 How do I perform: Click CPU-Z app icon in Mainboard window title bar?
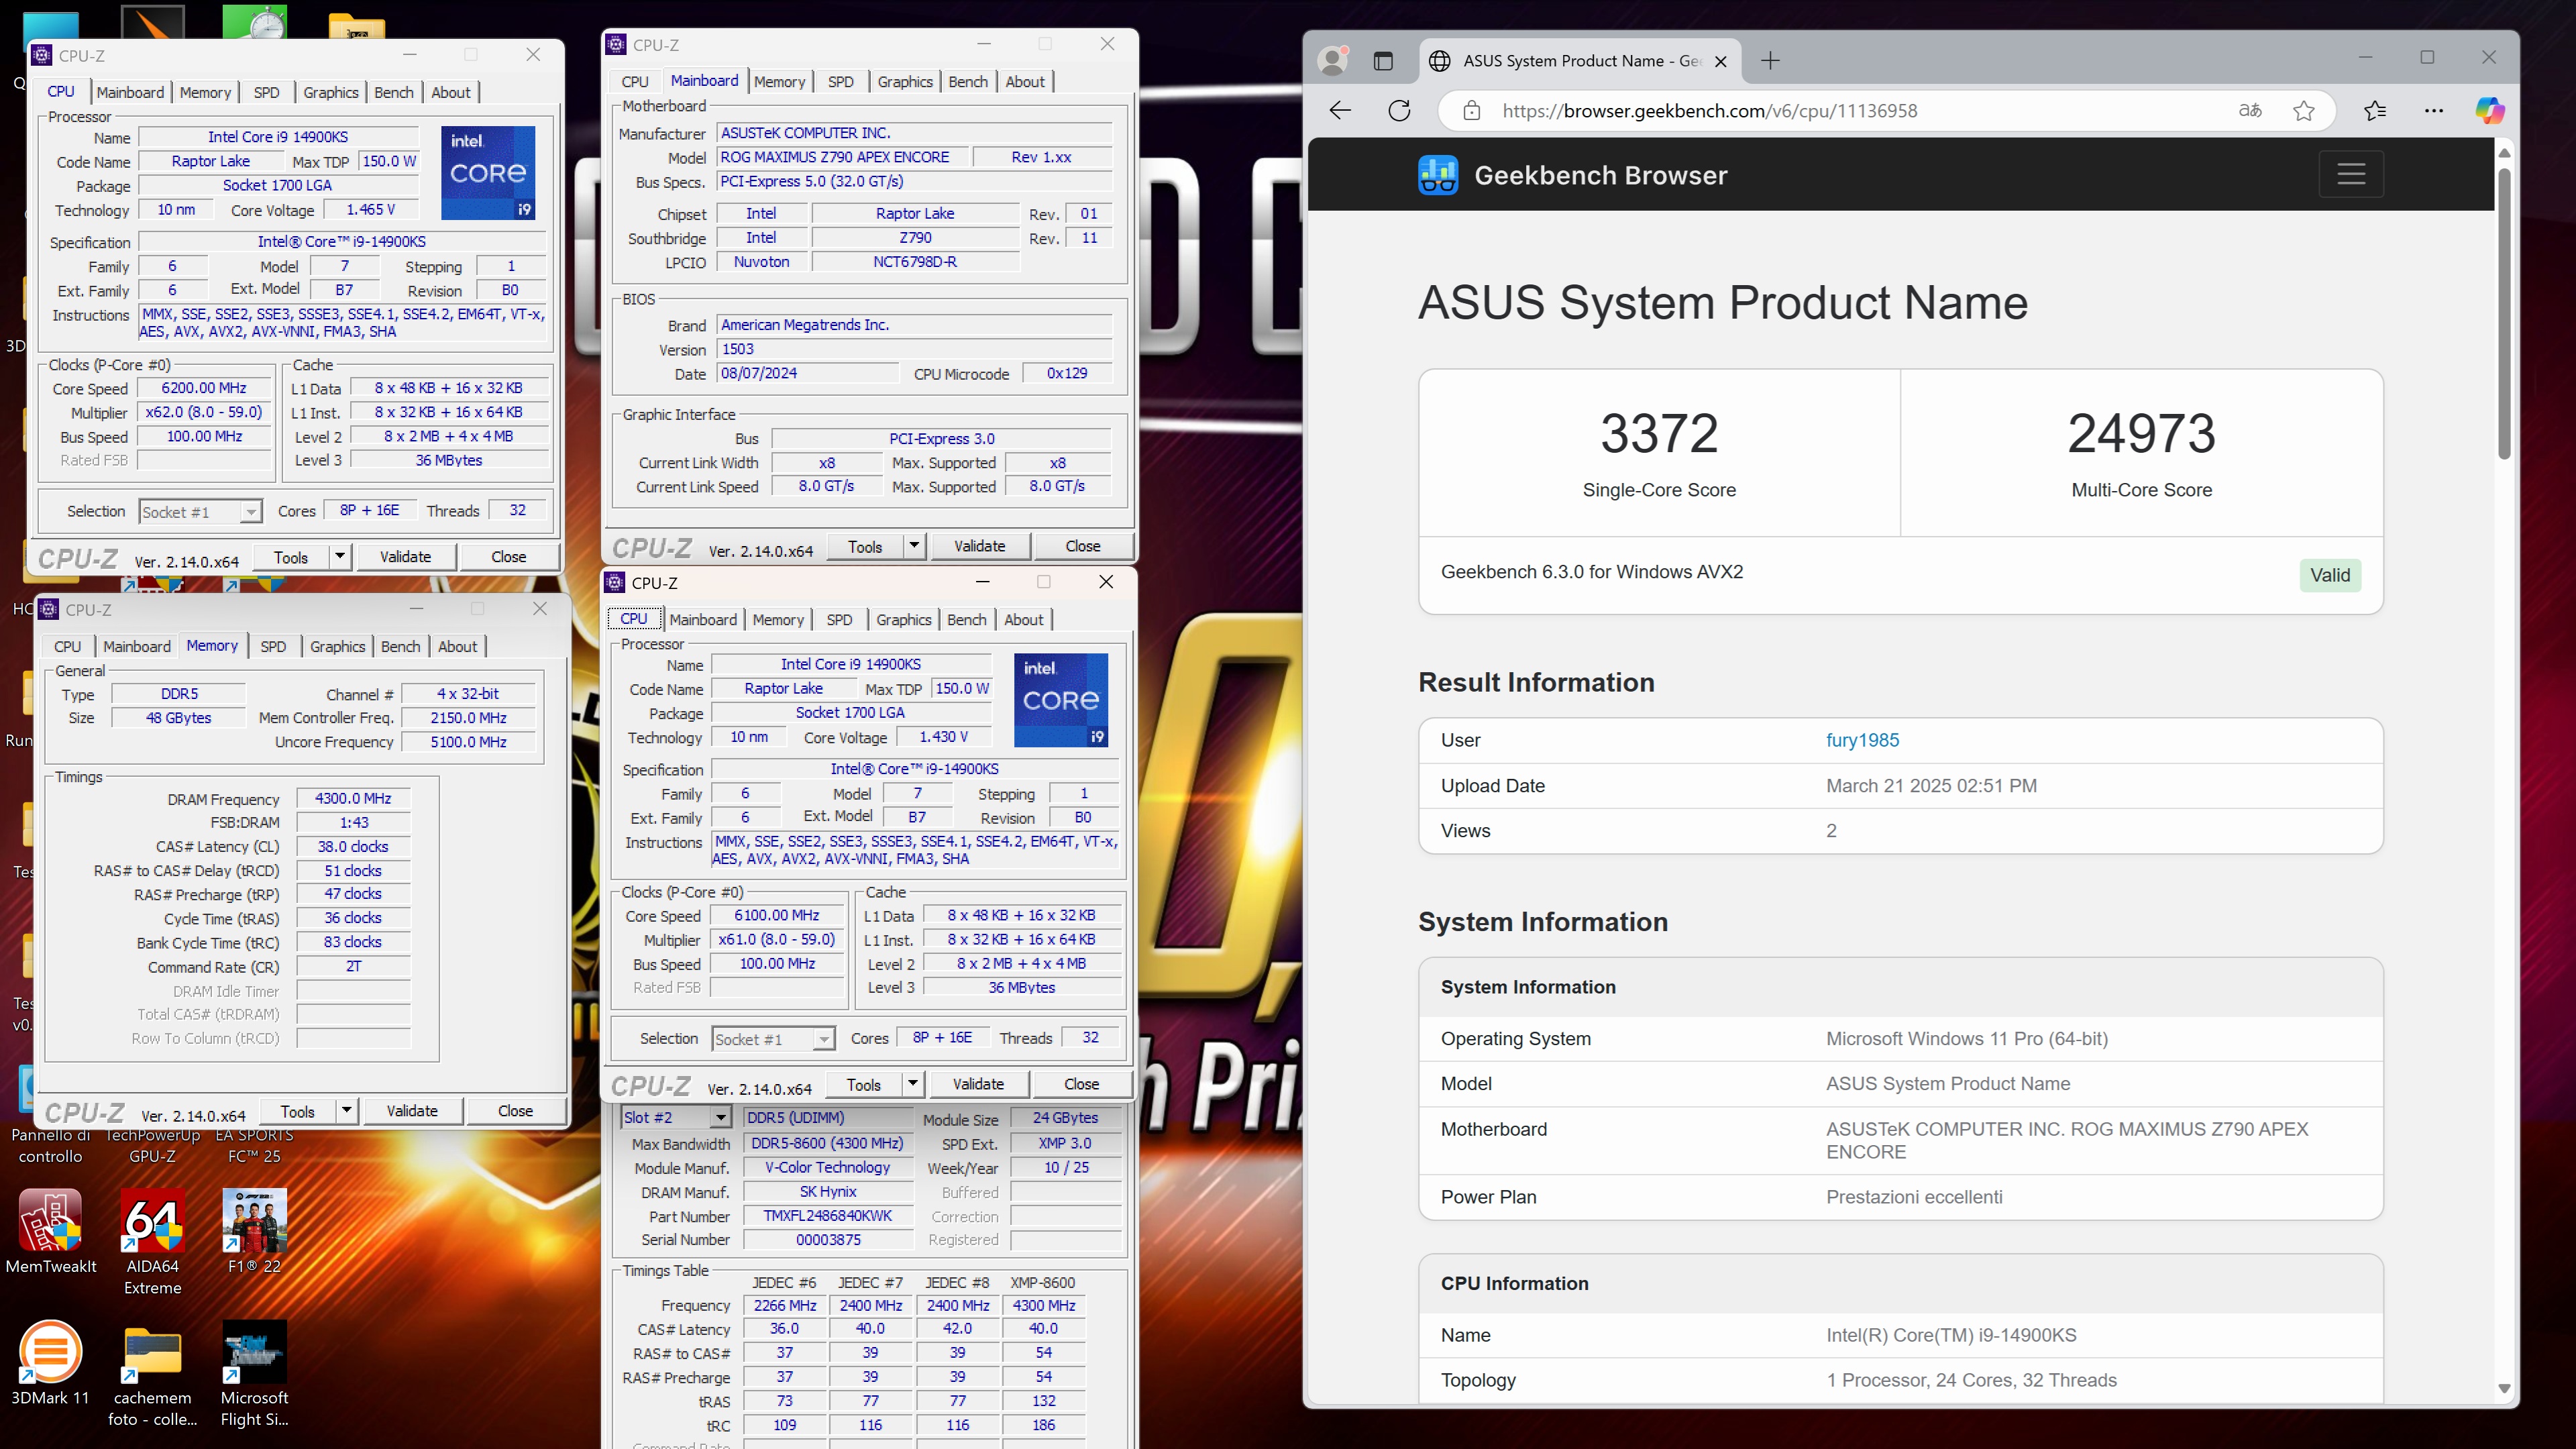(x=616, y=45)
